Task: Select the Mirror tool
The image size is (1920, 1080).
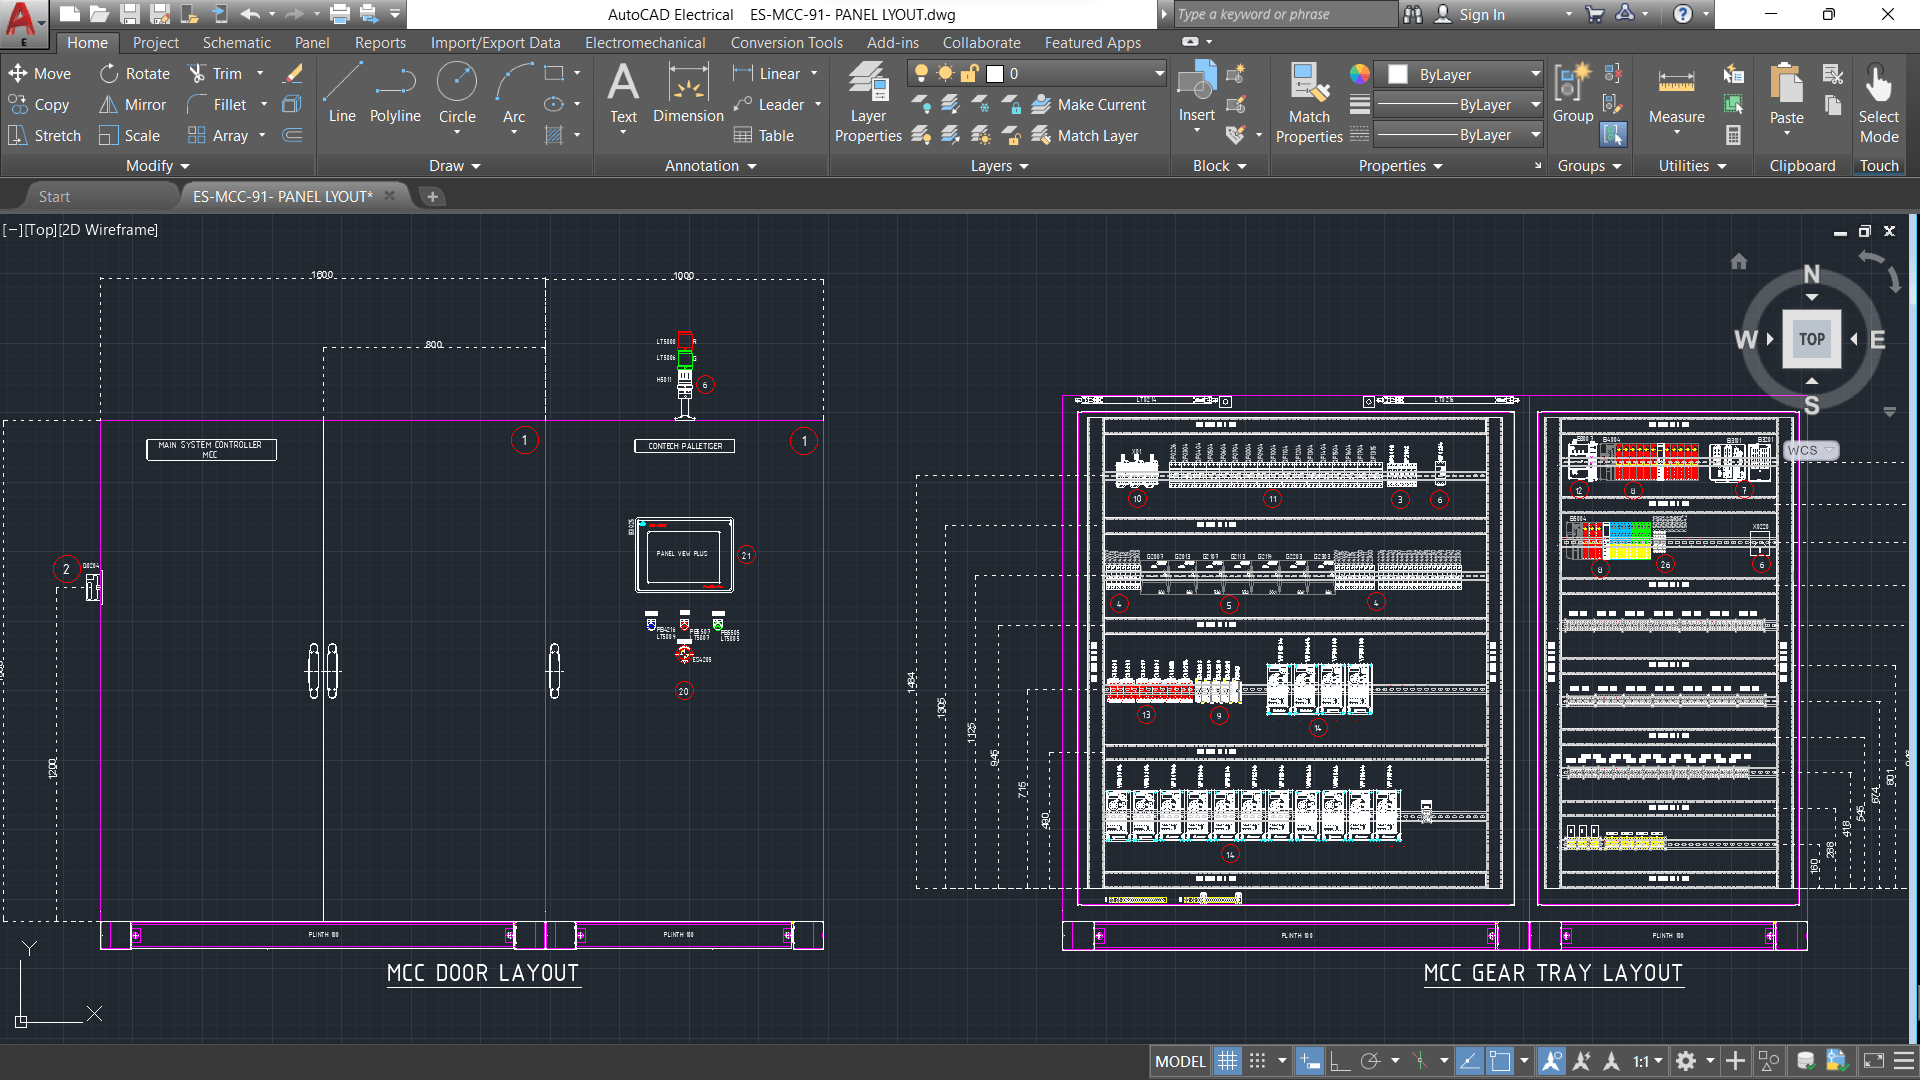Action: pos(132,104)
